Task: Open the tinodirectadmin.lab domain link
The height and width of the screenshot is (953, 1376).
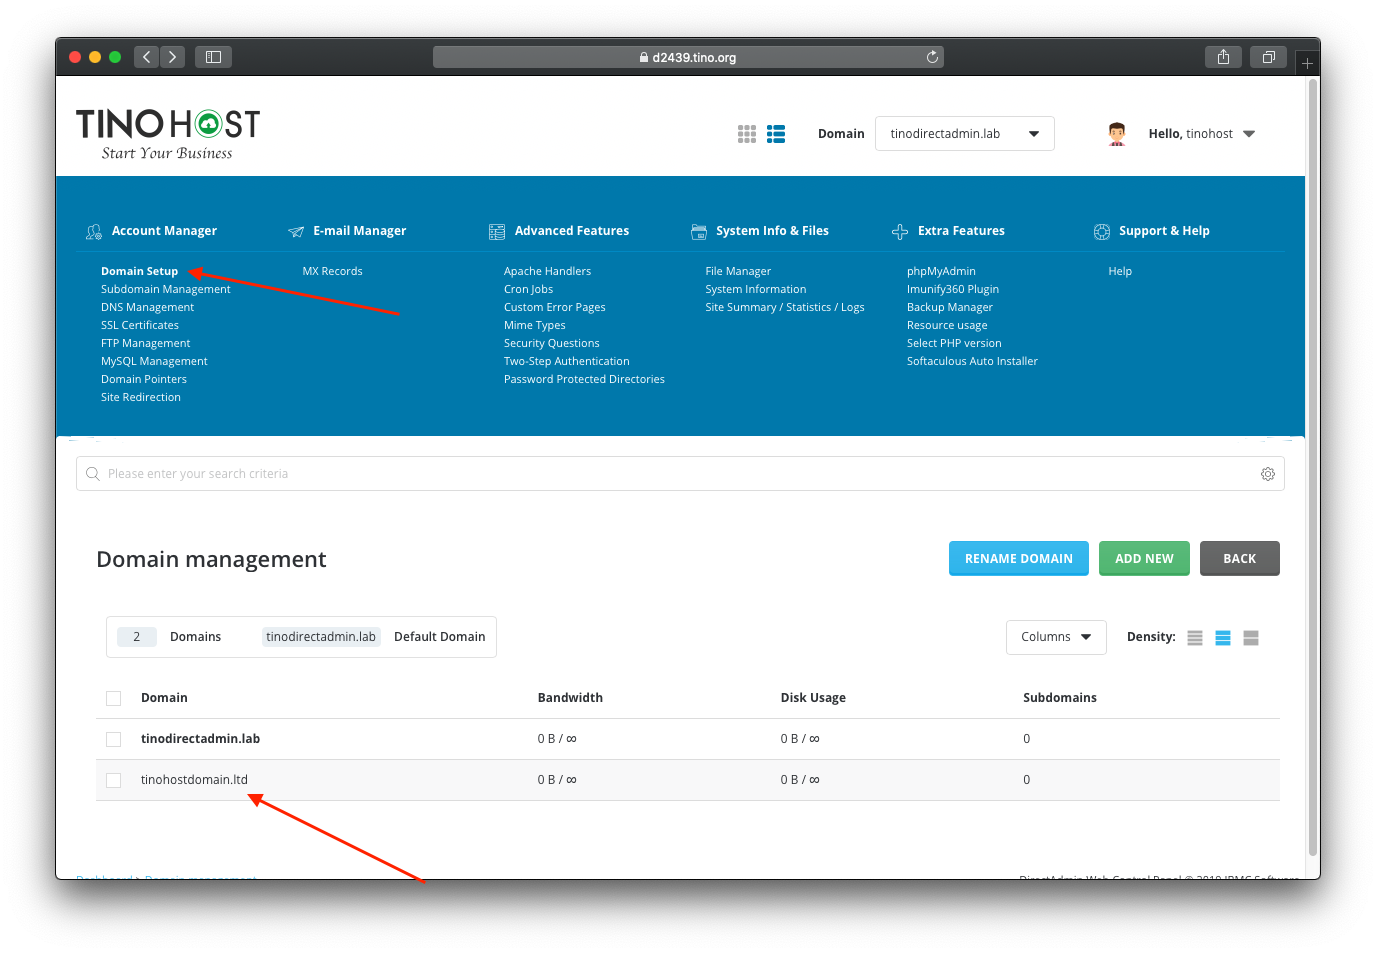Action: click(200, 739)
